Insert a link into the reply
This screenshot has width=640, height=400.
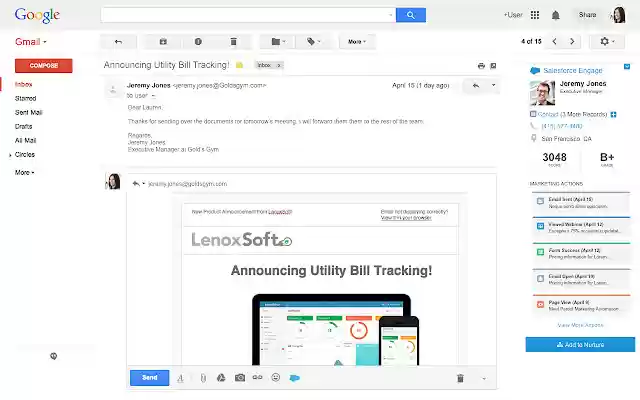pyautogui.click(x=257, y=378)
